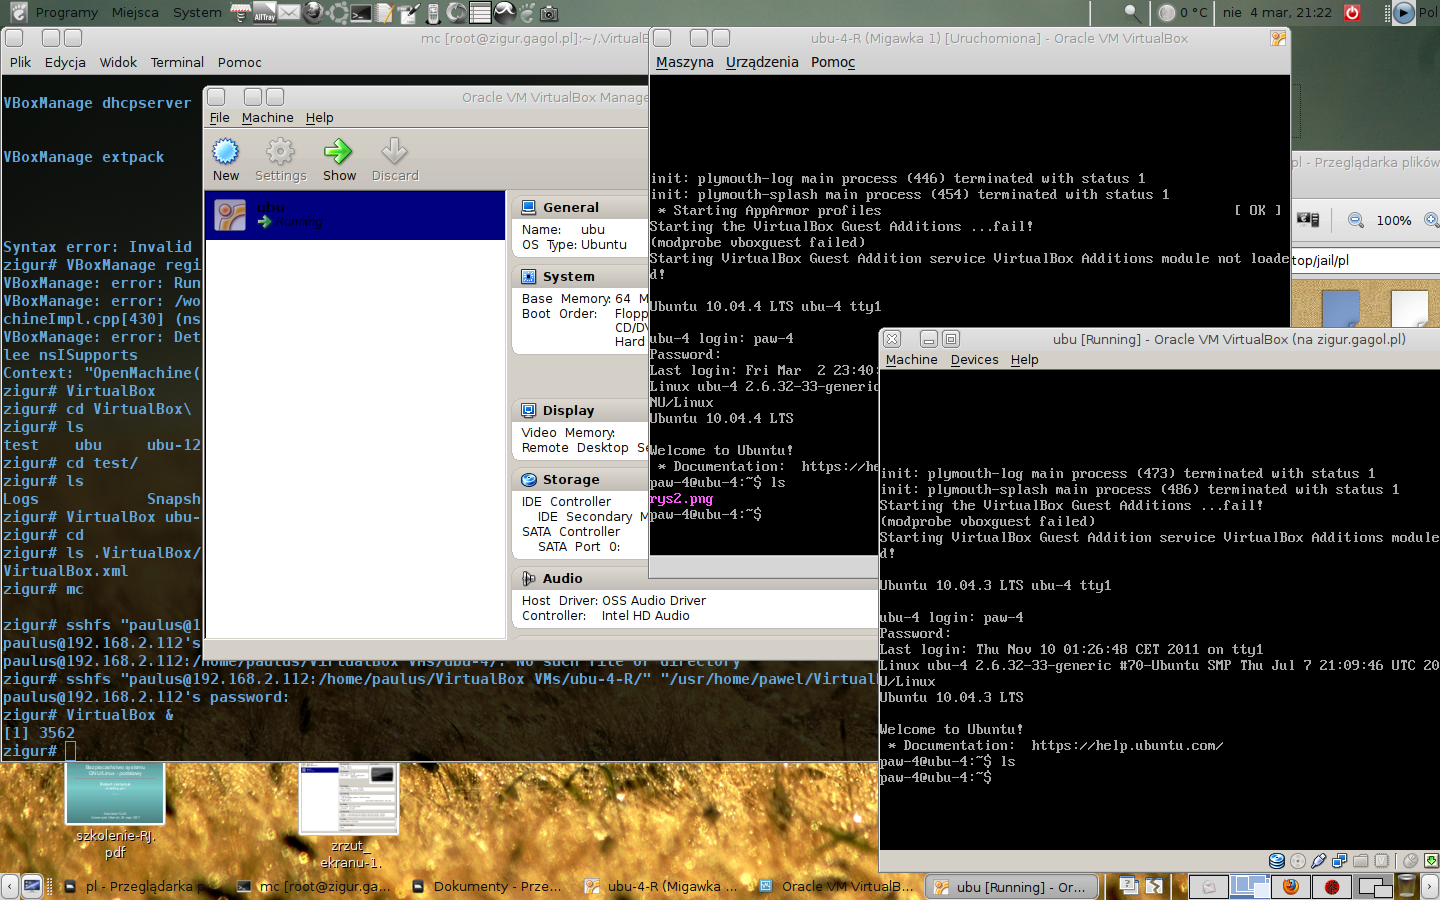1440x900 pixels.
Task: Click hard disk activity icon in status bar
Action: [1277, 861]
